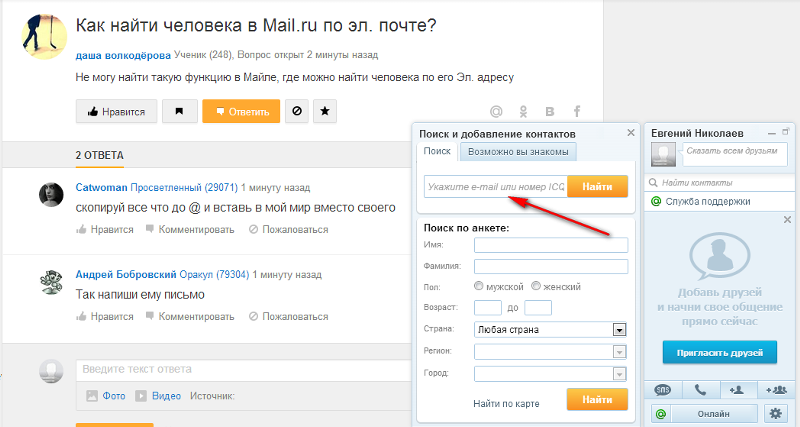Open the Андрей Бобровский profile link
This screenshot has width=800, height=427.
(x=126, y=274)
